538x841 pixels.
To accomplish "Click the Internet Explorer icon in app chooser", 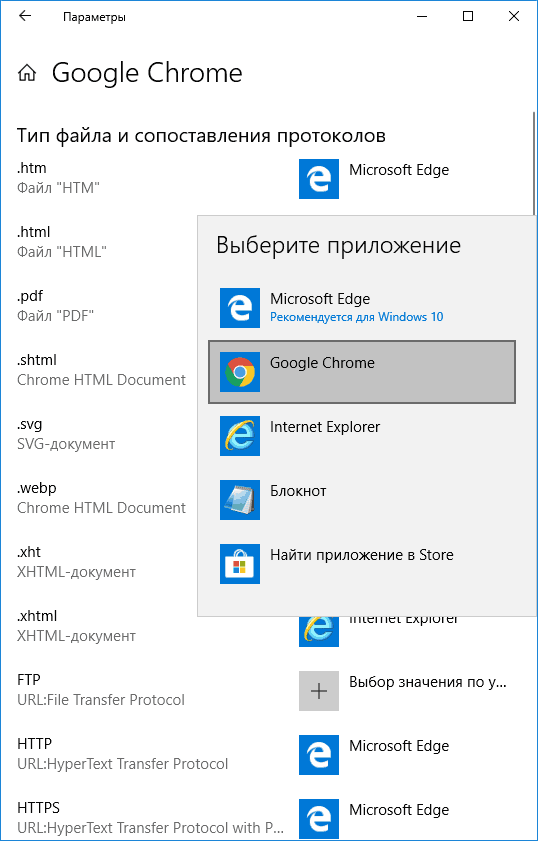I will tap(240, 436).
